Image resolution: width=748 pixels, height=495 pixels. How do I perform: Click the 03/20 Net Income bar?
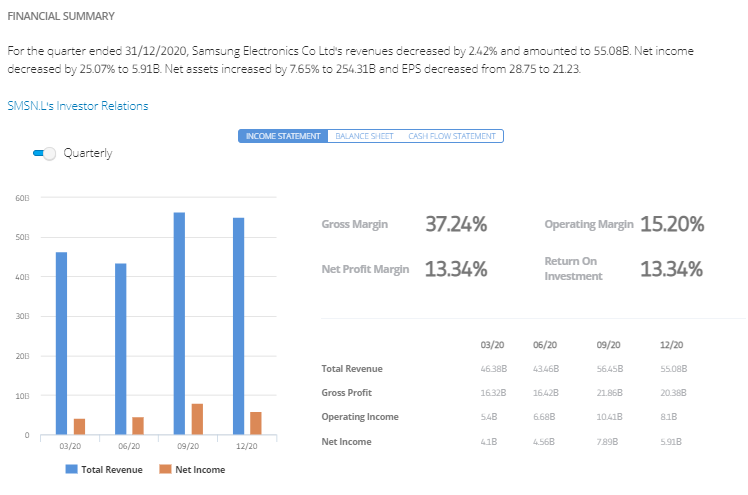tap(80, 427)
